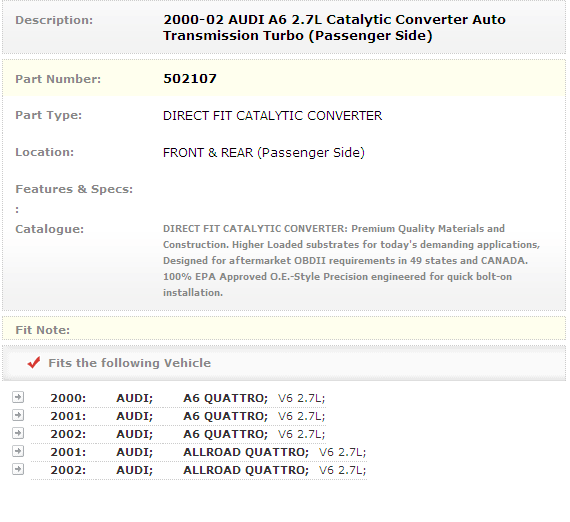The width and height of the screenshot is (570, 522).
Task: Click the product description title text
Action: pyautogui.click(x=334, y=28)
